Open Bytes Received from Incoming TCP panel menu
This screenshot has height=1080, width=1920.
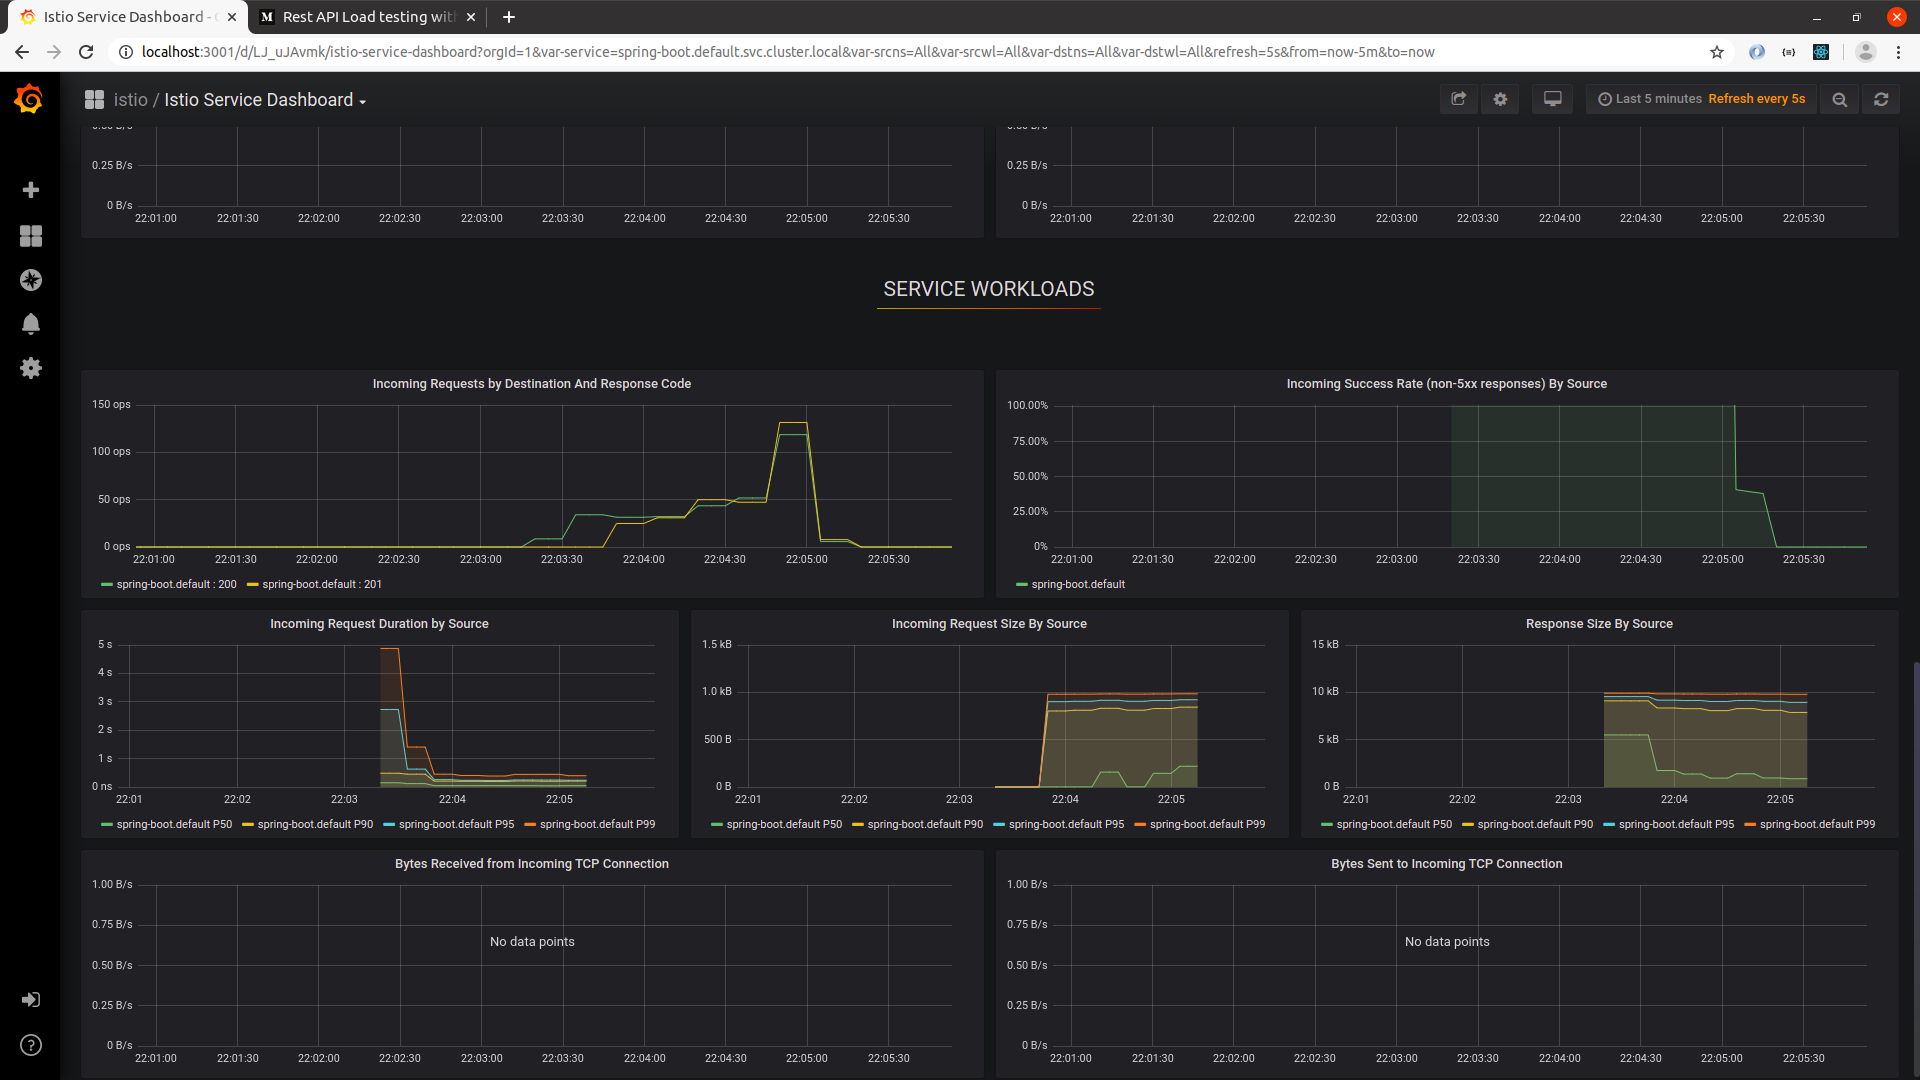[x=532, y=864]
